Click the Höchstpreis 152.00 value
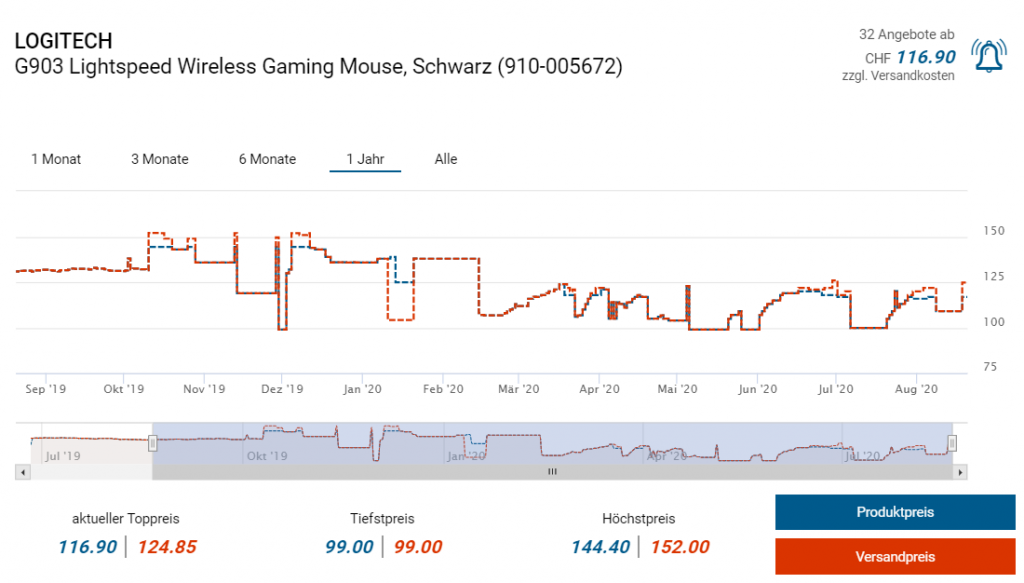This screenshot has height=583, width=1024. [680, 547]
